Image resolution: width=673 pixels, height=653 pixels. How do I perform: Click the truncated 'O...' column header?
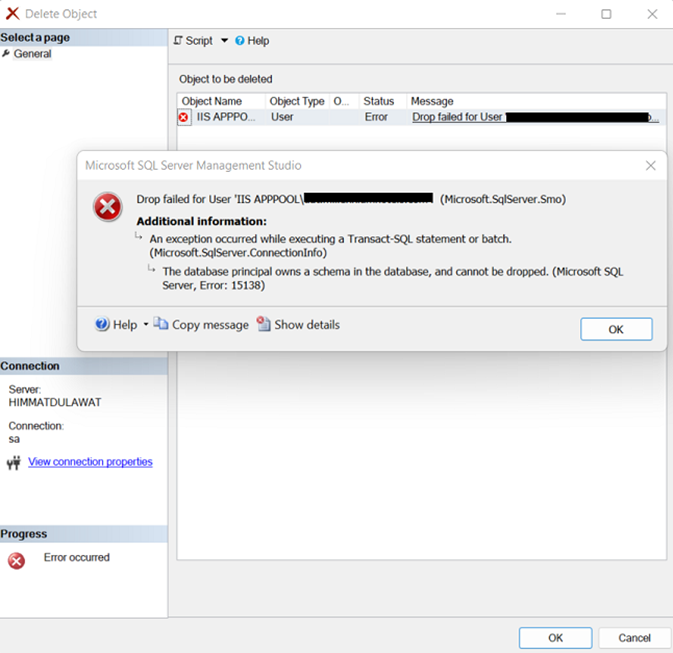[x=341, y=101]
